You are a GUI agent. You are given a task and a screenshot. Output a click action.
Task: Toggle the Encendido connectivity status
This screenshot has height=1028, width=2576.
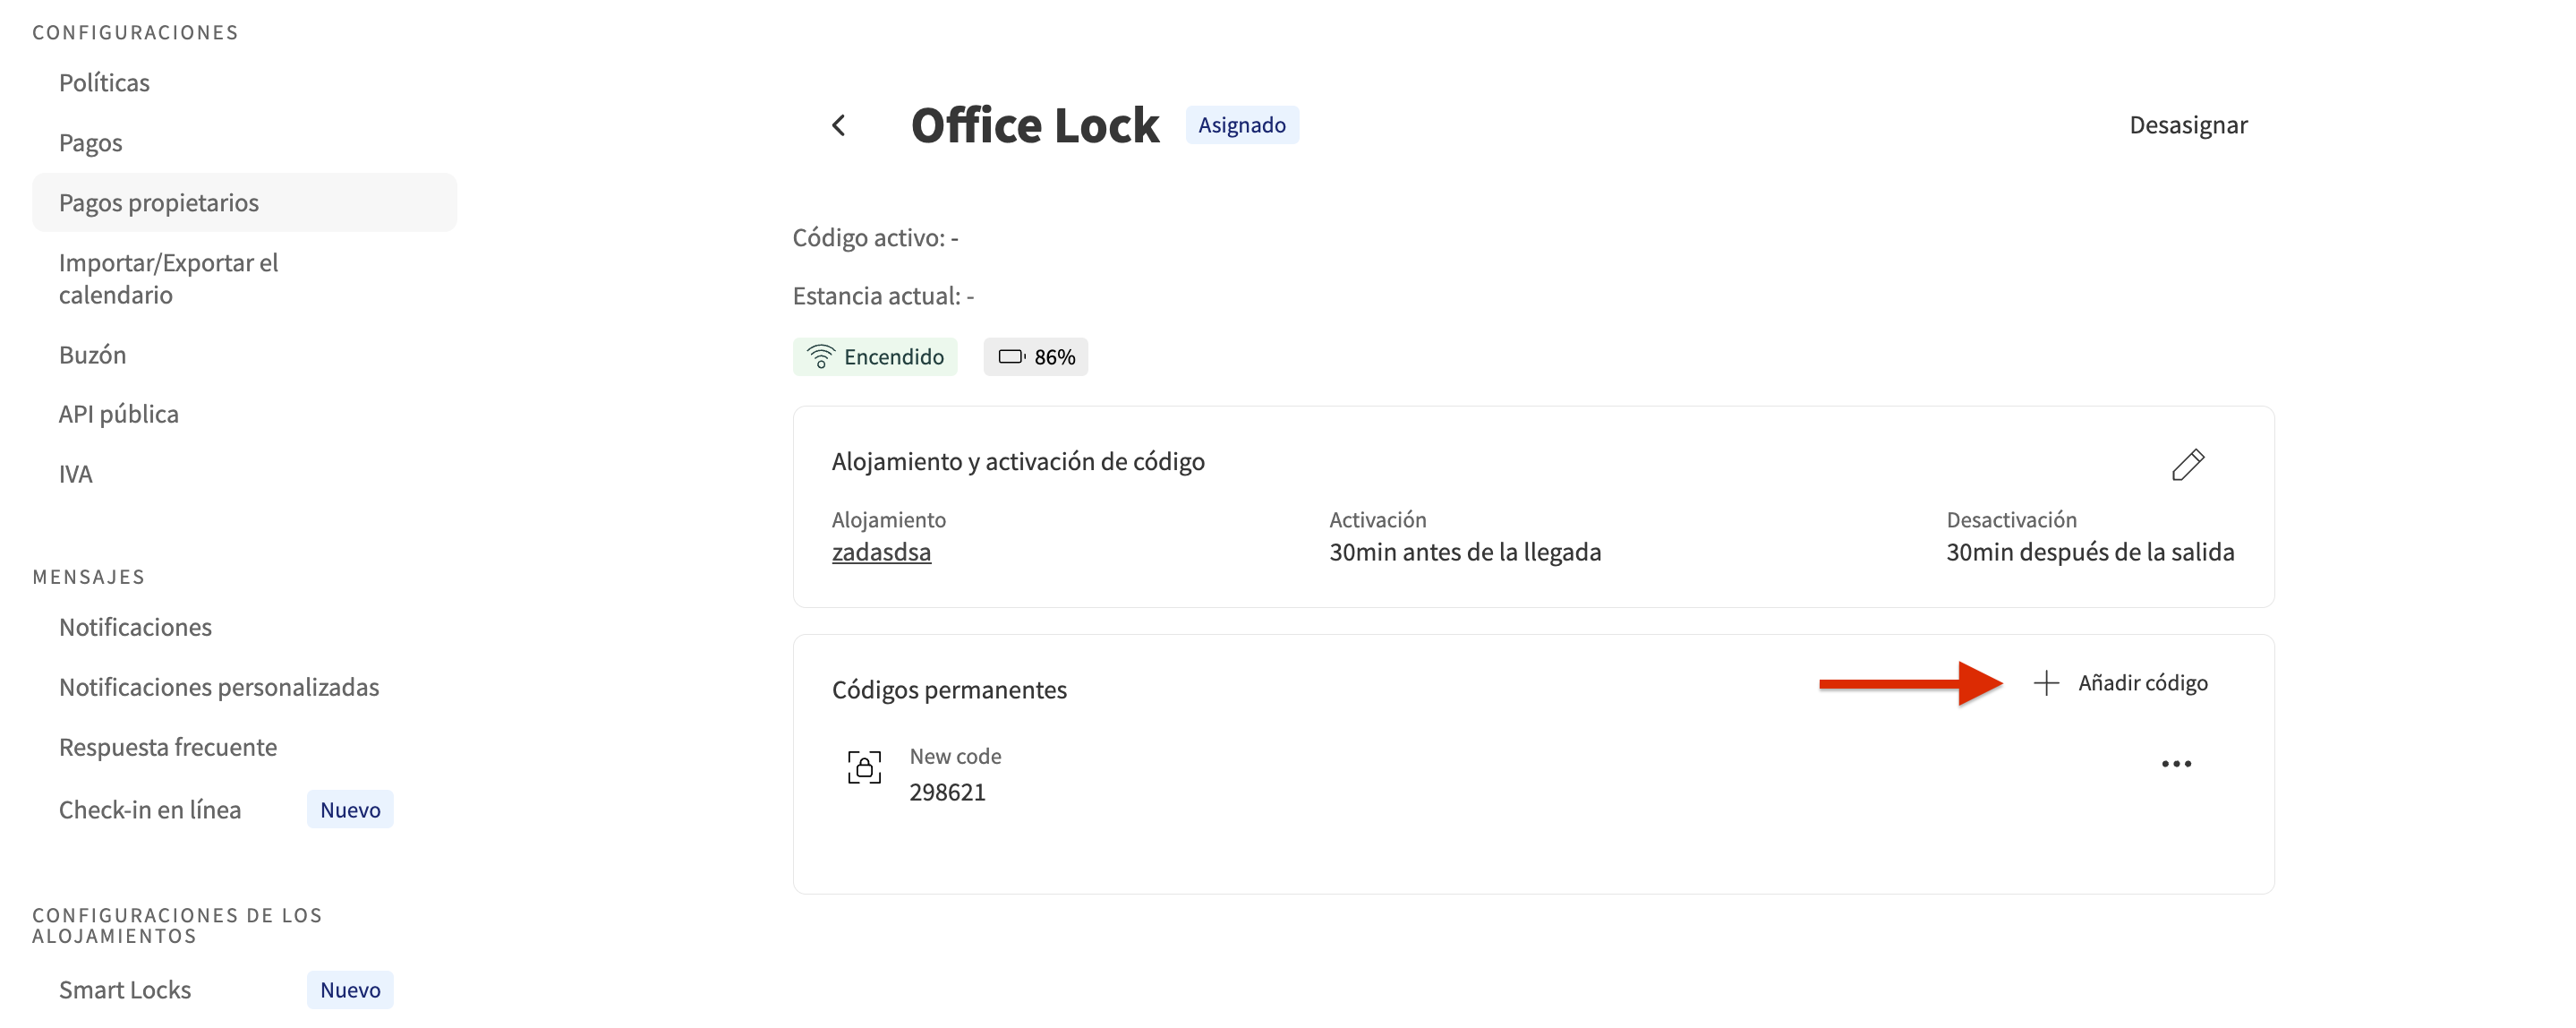tap(875, 356)
